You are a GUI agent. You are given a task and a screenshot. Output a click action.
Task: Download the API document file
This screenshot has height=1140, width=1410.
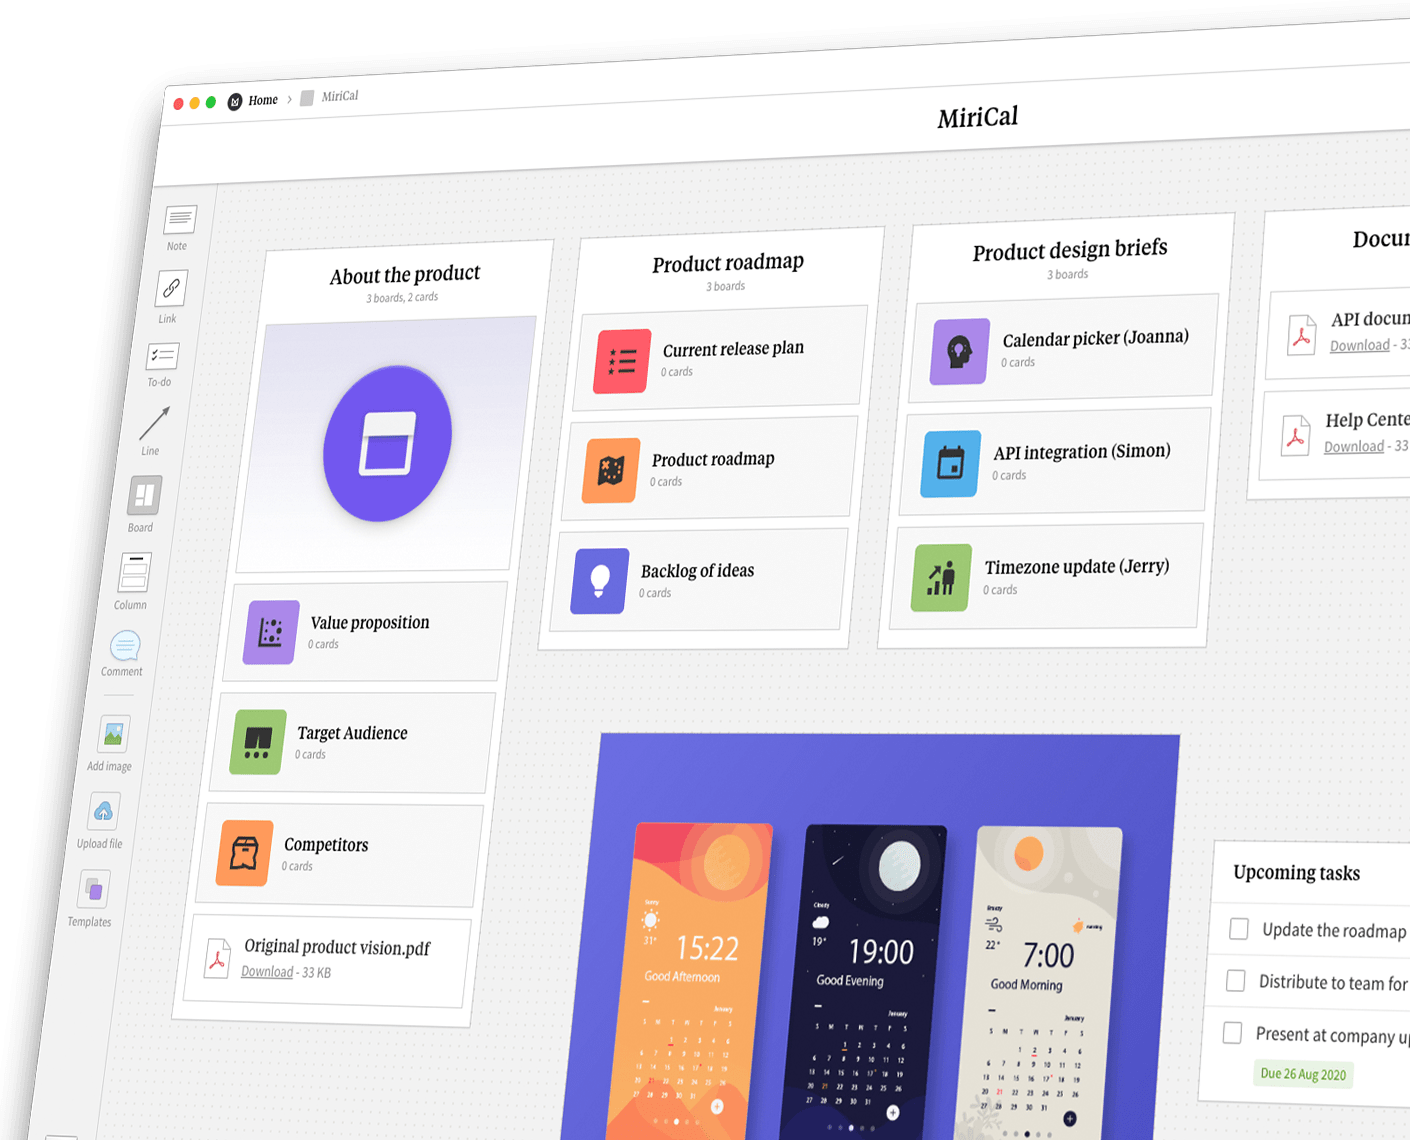(x=1360, y=345)
